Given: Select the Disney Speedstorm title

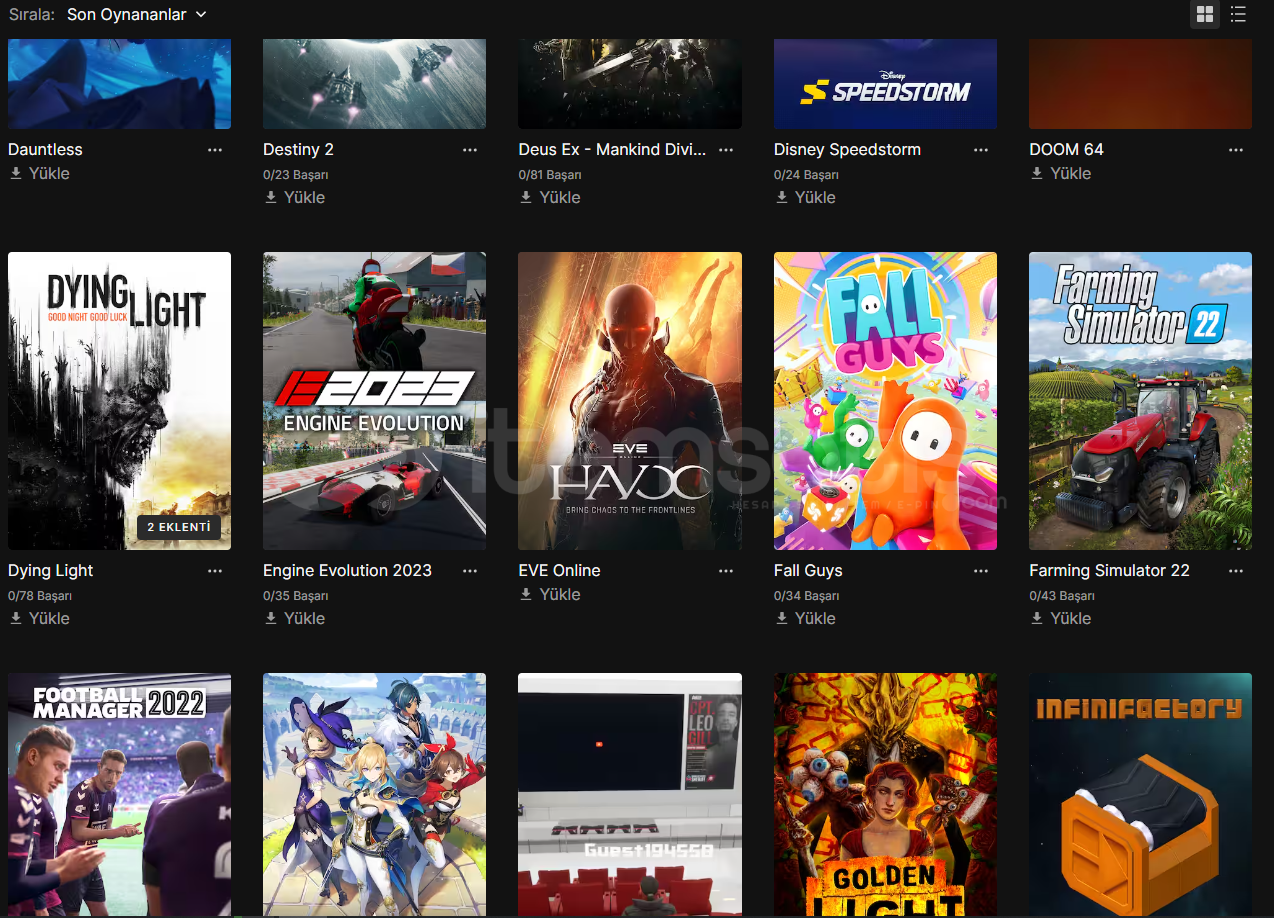Looking at the screenshot, I should click(847, 149).
